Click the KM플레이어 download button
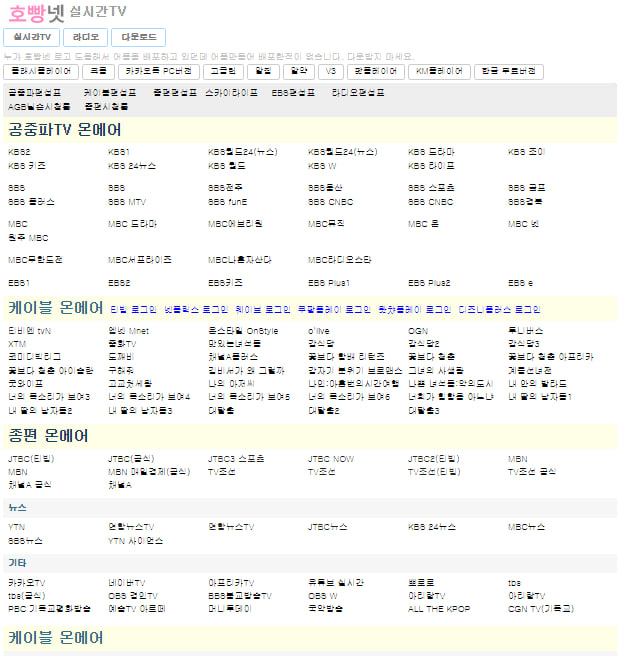620x656 pixels. (439, 72)
